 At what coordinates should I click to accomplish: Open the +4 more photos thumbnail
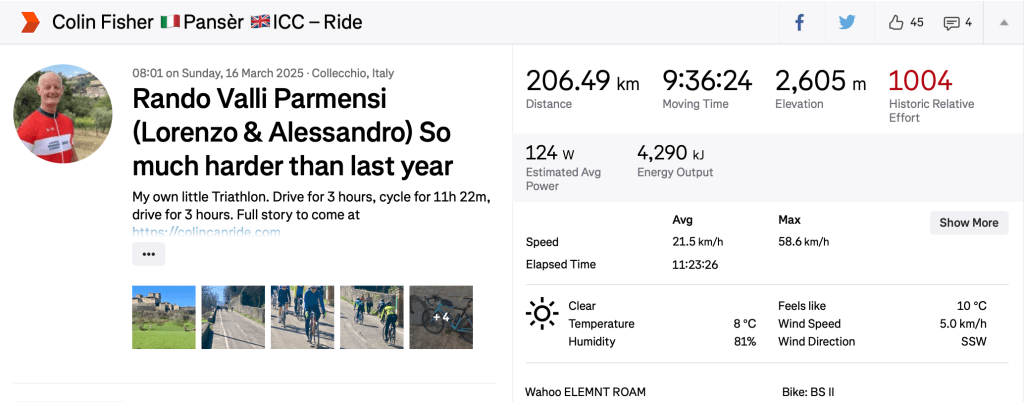(440, 317)
